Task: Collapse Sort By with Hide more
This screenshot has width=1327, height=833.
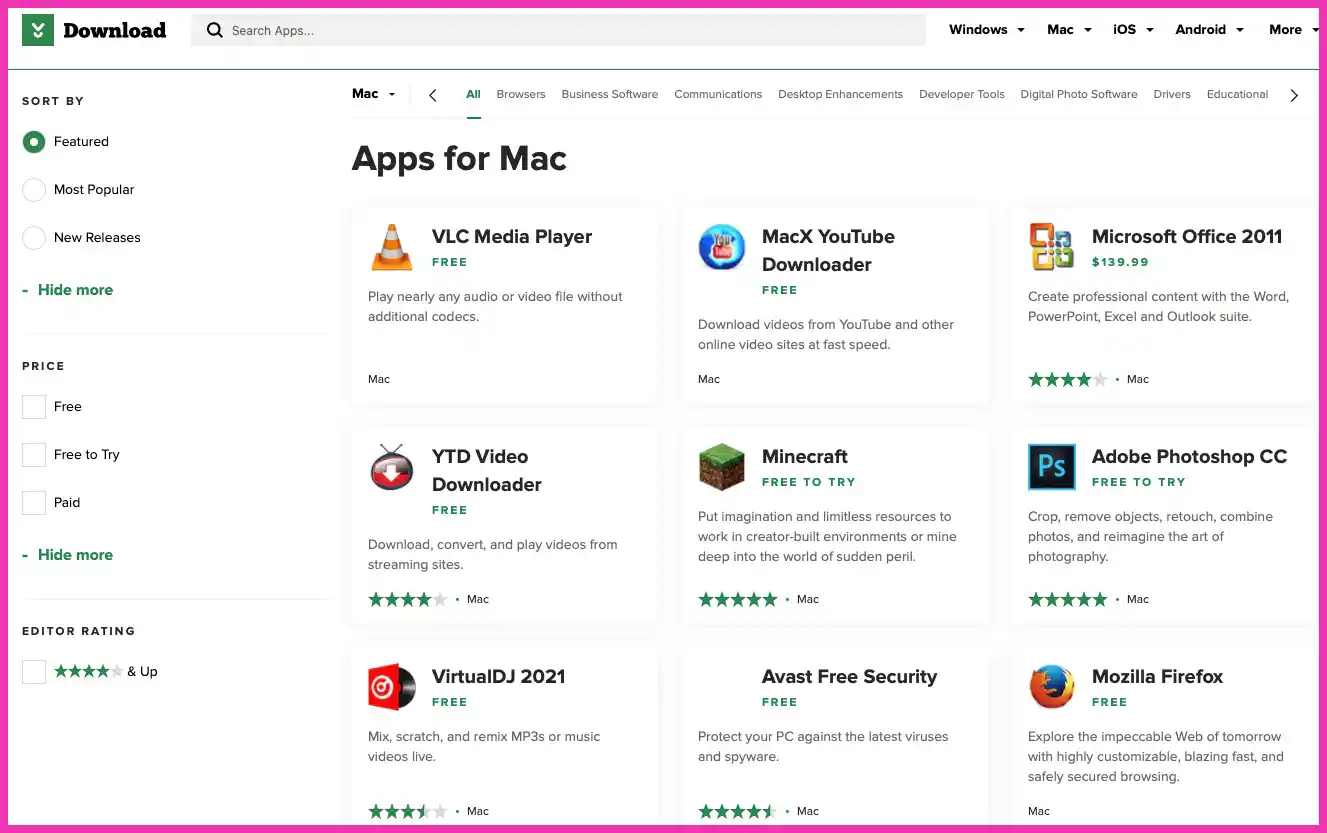Action: tap(68, 290)
